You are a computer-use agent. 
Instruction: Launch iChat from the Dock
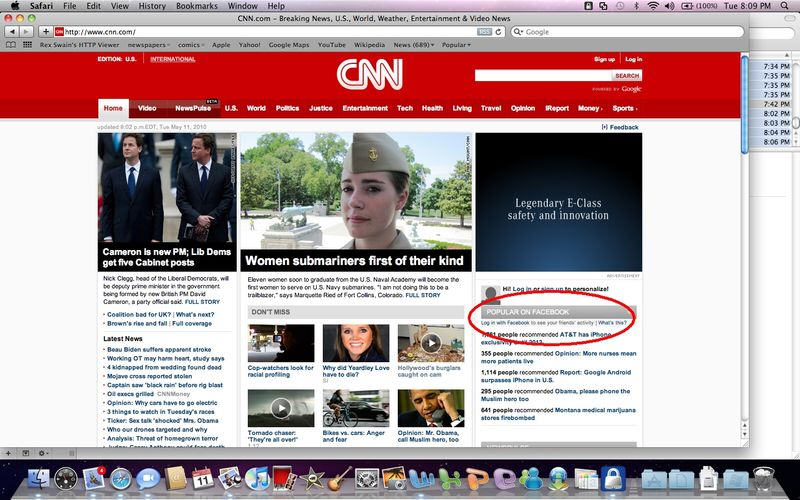click(x=148, y=479)
